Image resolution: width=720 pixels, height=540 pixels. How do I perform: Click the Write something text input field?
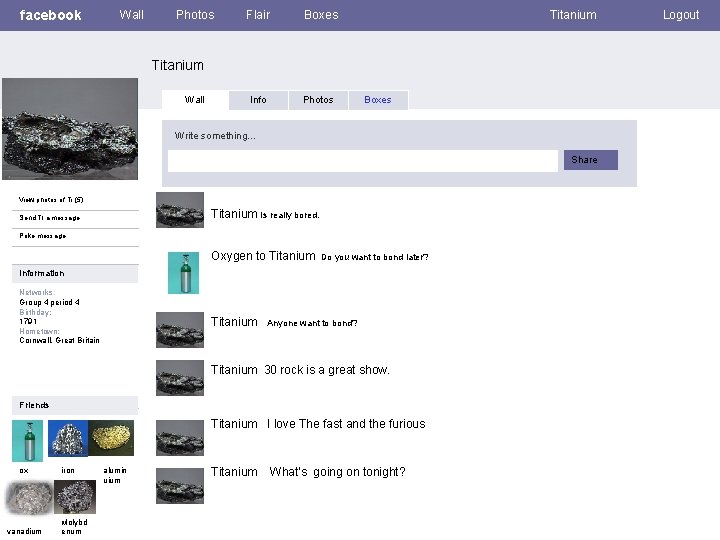(x=363, y=161)
